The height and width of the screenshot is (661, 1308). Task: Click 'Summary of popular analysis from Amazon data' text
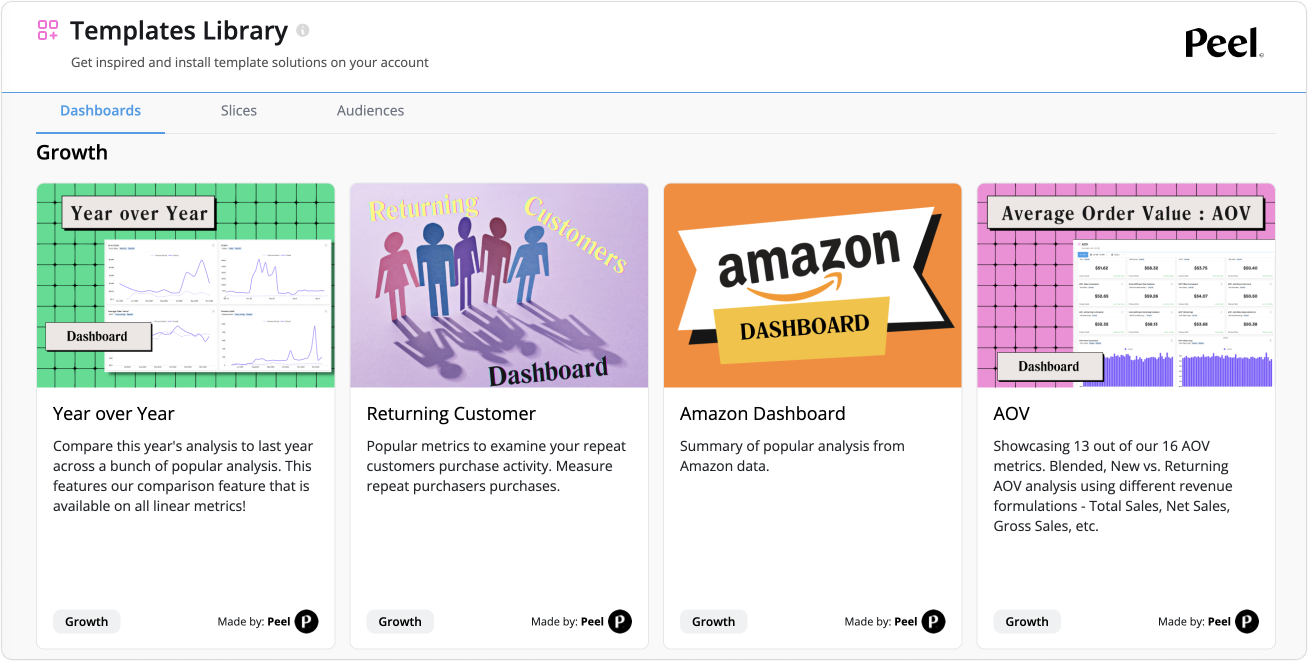coord(792,456)
